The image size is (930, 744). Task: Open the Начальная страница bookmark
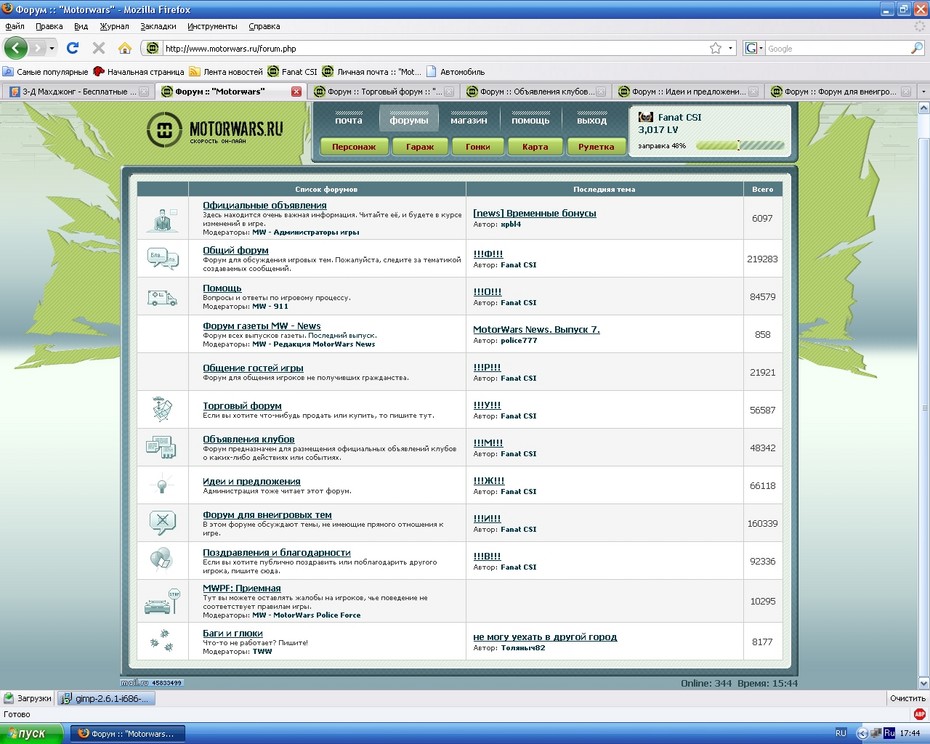coord(139,72)
